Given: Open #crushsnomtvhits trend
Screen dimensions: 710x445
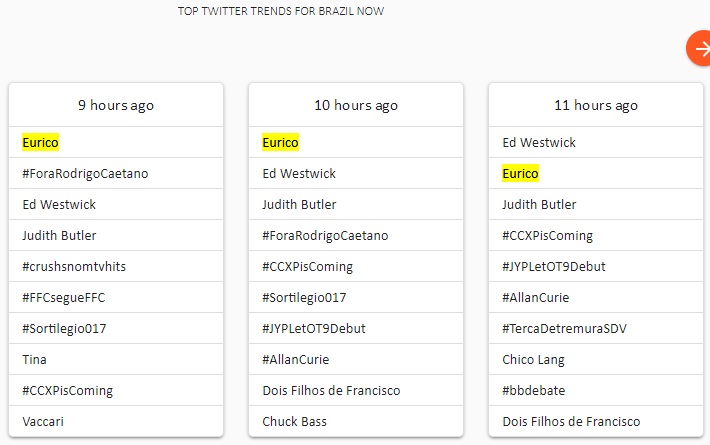Looking at the screenshot, I should click(74, 267).
